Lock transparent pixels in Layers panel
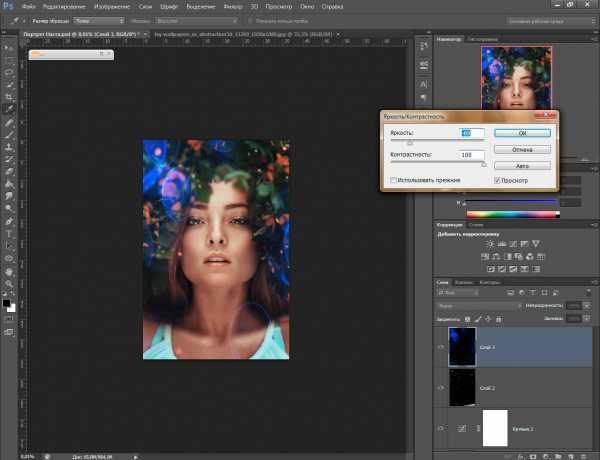600x460 pixels. (468, 319)
